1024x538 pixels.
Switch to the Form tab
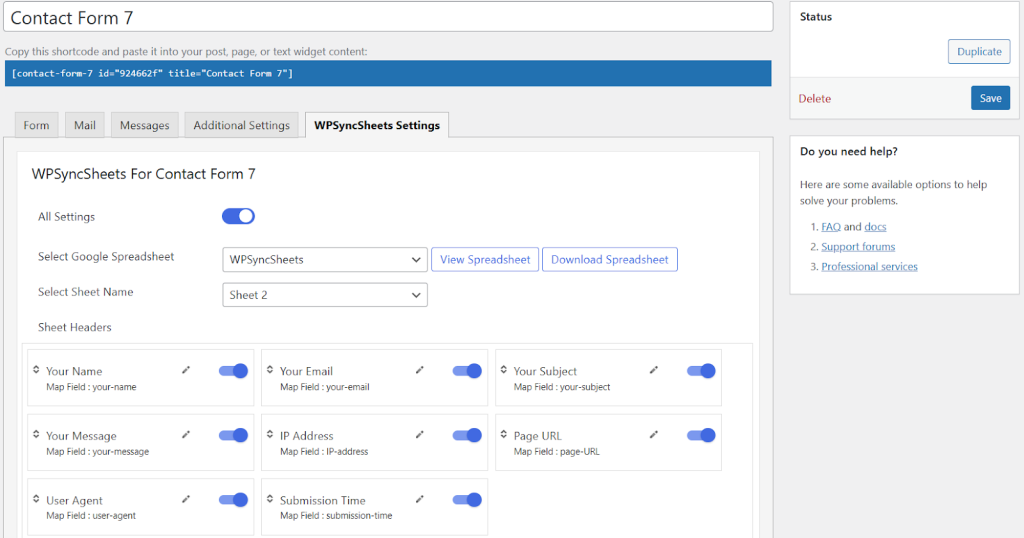(37, 125)
